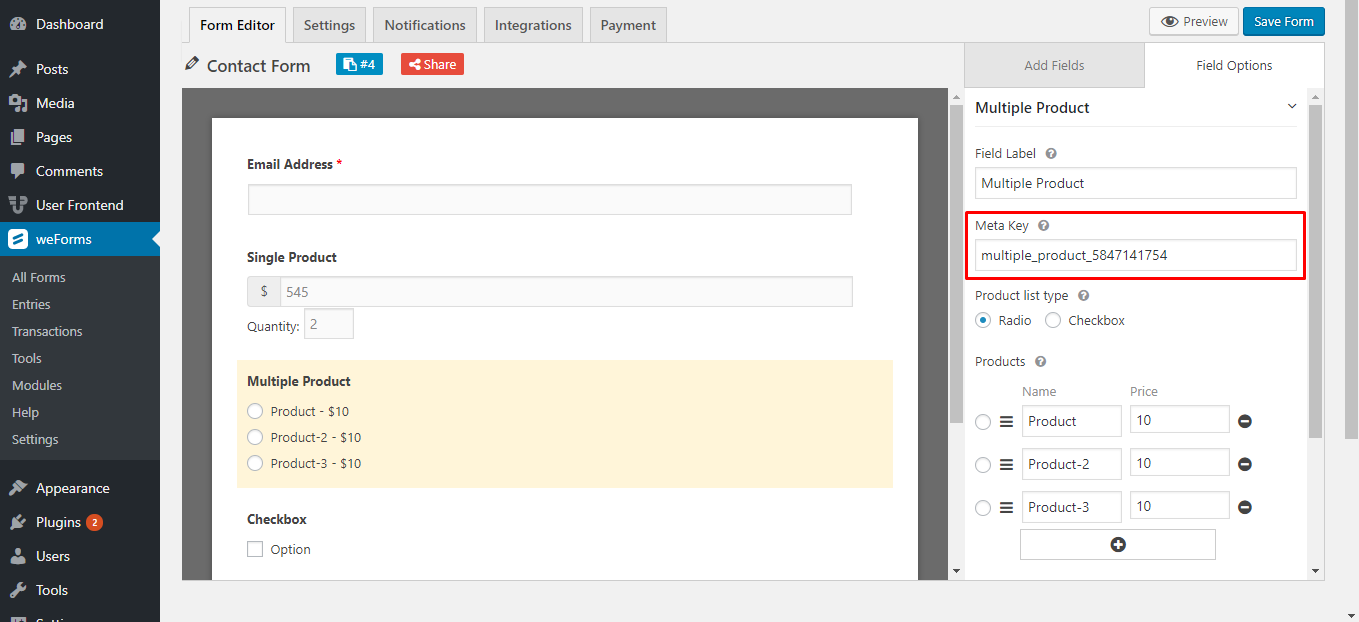The image size is (1359, 622).
Task: Open the Add Fields tab
Action: pyautogui.click(x=1054, y=65)
